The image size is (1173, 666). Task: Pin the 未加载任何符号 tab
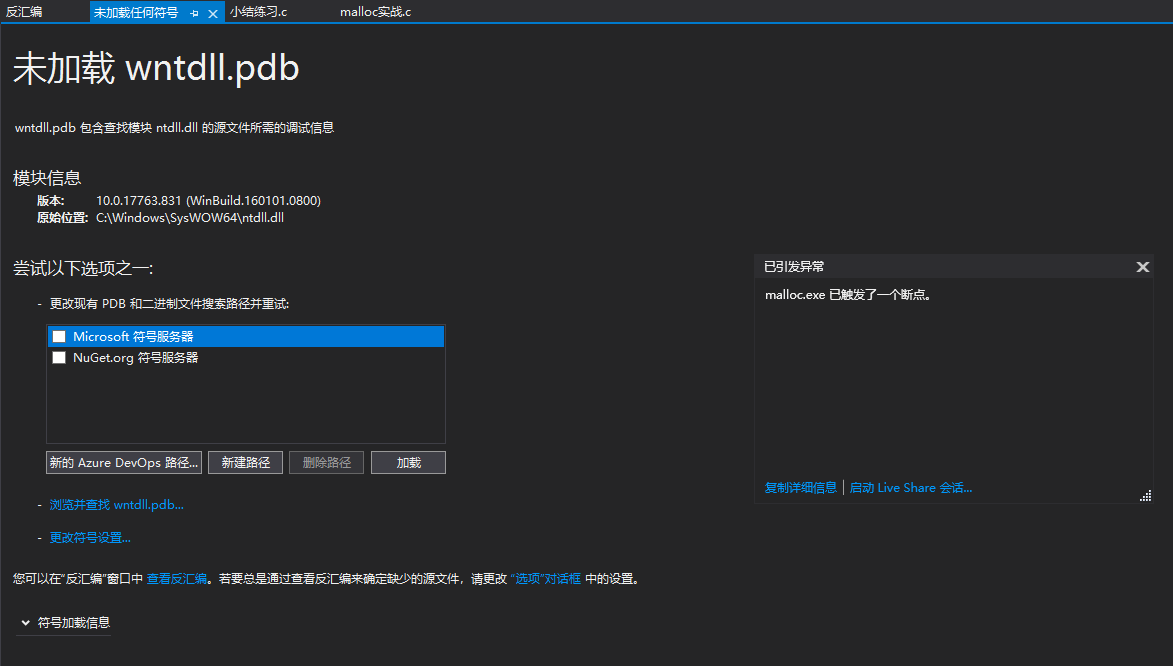[x=195, y=13]
